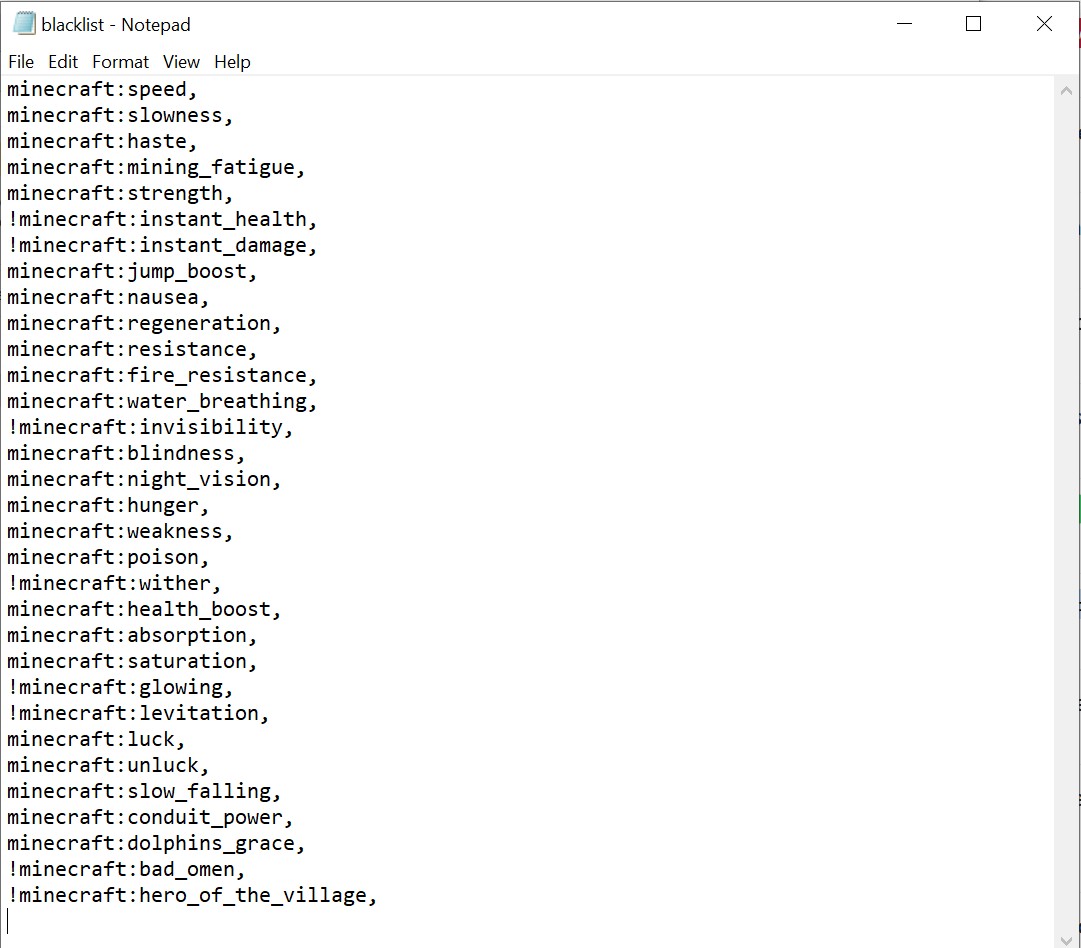Minimize the Notepad window
Image resolution: width=1081 pixels, height=948 pixels.
pos(904,24)
